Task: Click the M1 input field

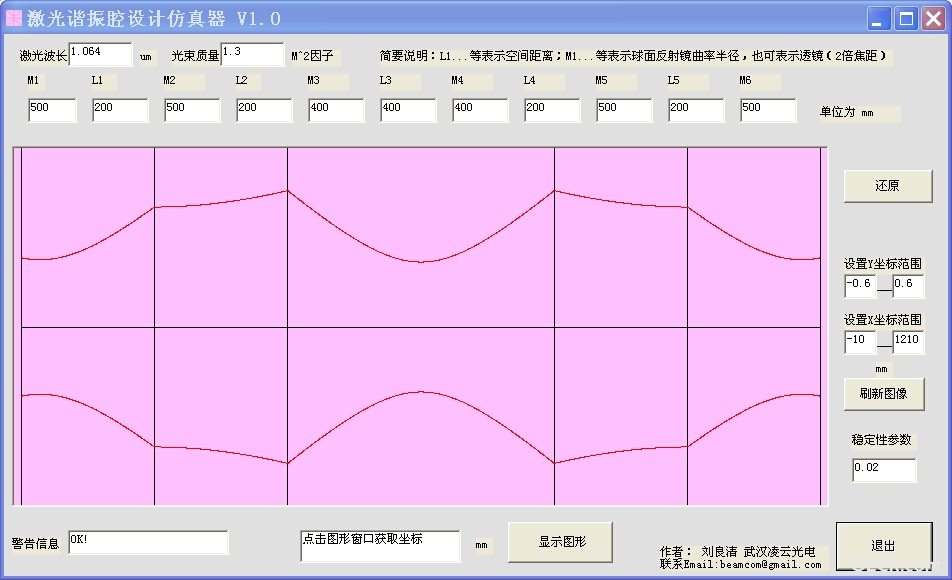Action: tap(52, 111)
